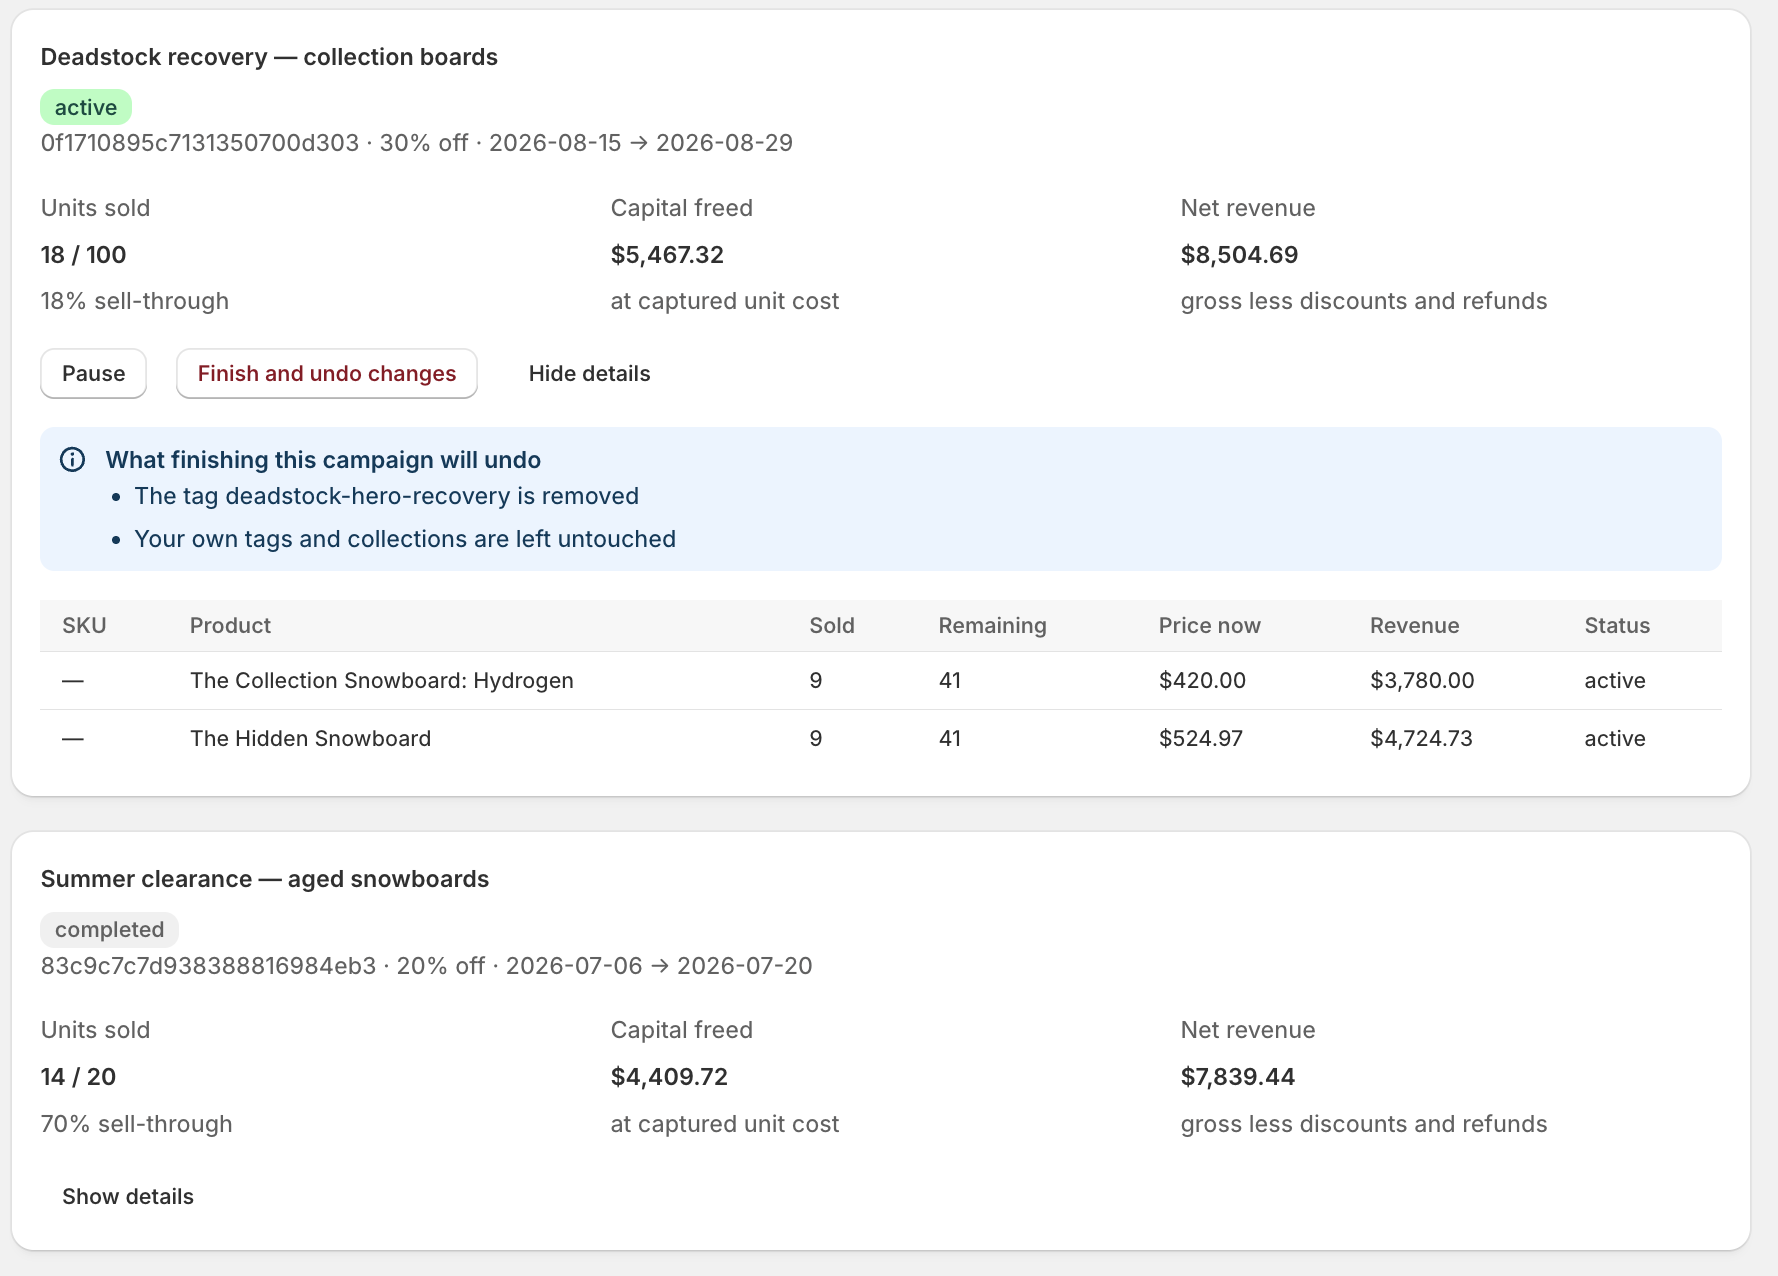
Task: Click campaign ID line 0f1710895c7131350700d303
Action: [x=417, y=143]
